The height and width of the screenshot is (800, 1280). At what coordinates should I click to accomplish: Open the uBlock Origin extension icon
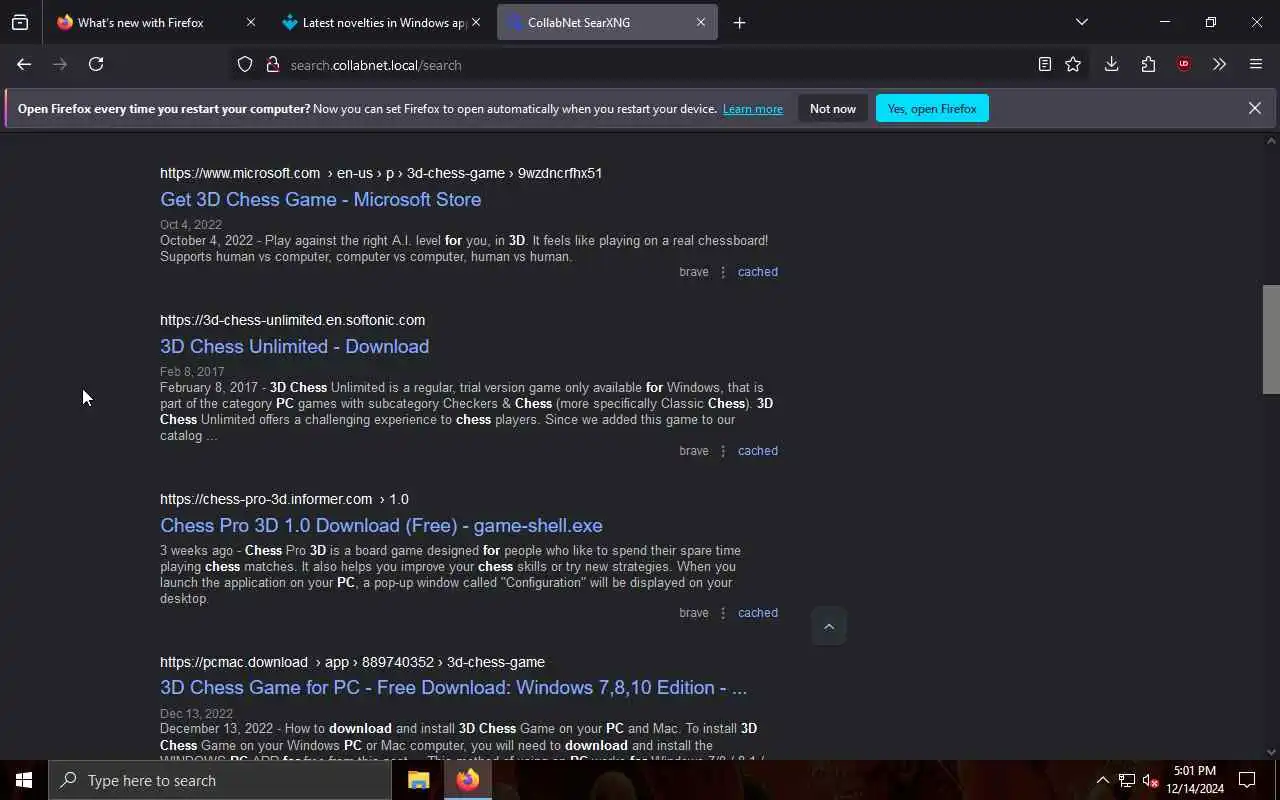(1184, 64)
